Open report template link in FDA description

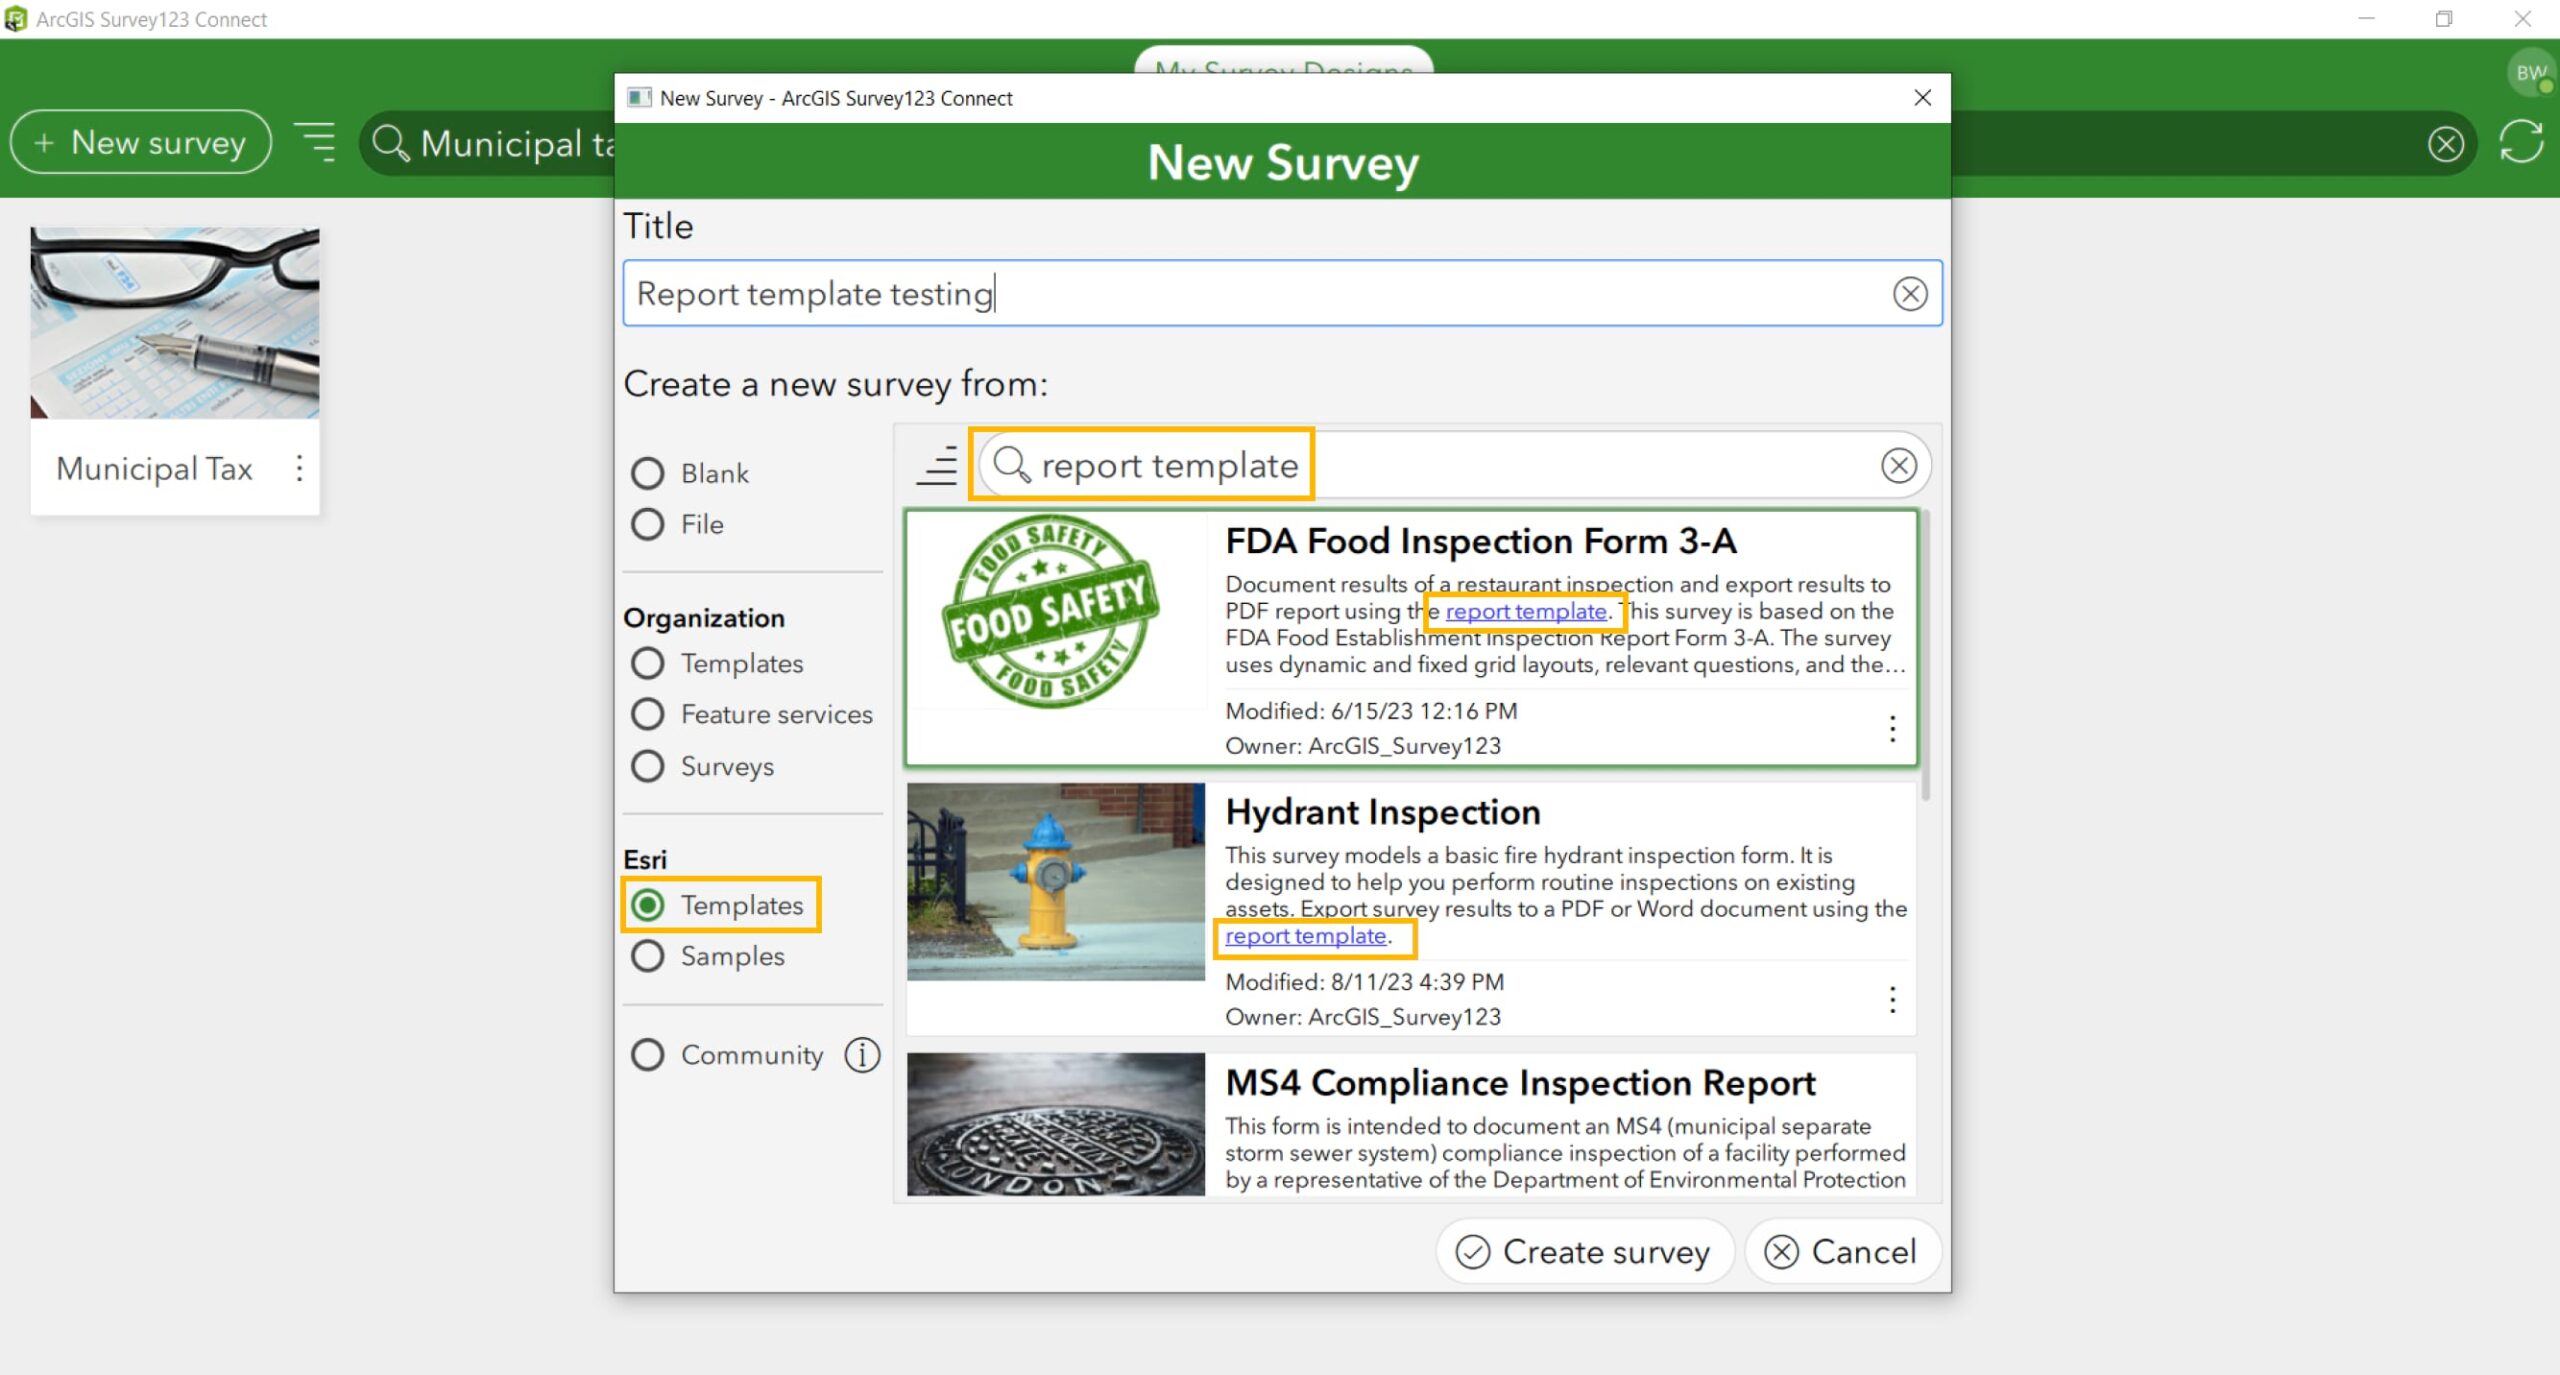[1525, 612]
